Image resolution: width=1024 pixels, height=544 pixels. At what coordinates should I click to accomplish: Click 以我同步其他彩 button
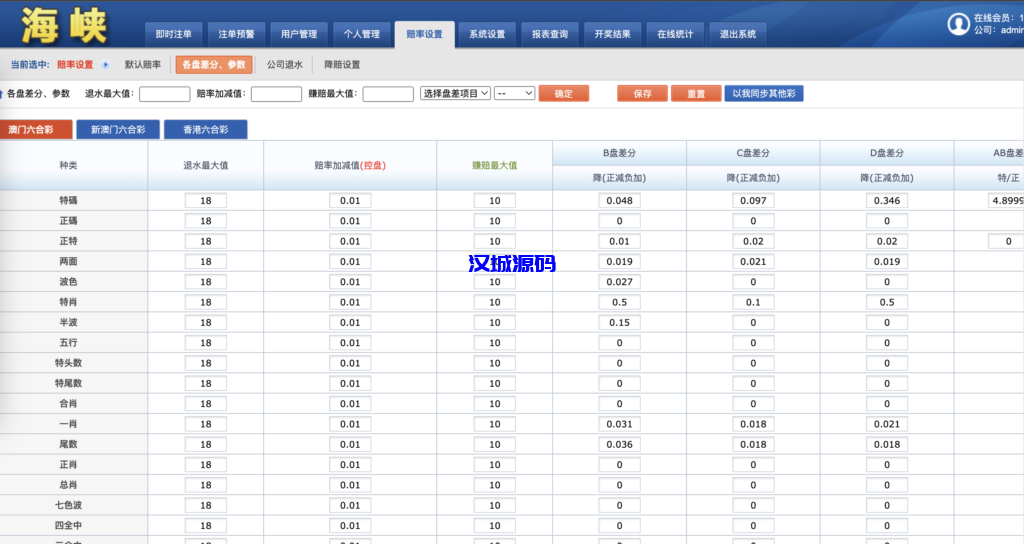coord(763,93)
